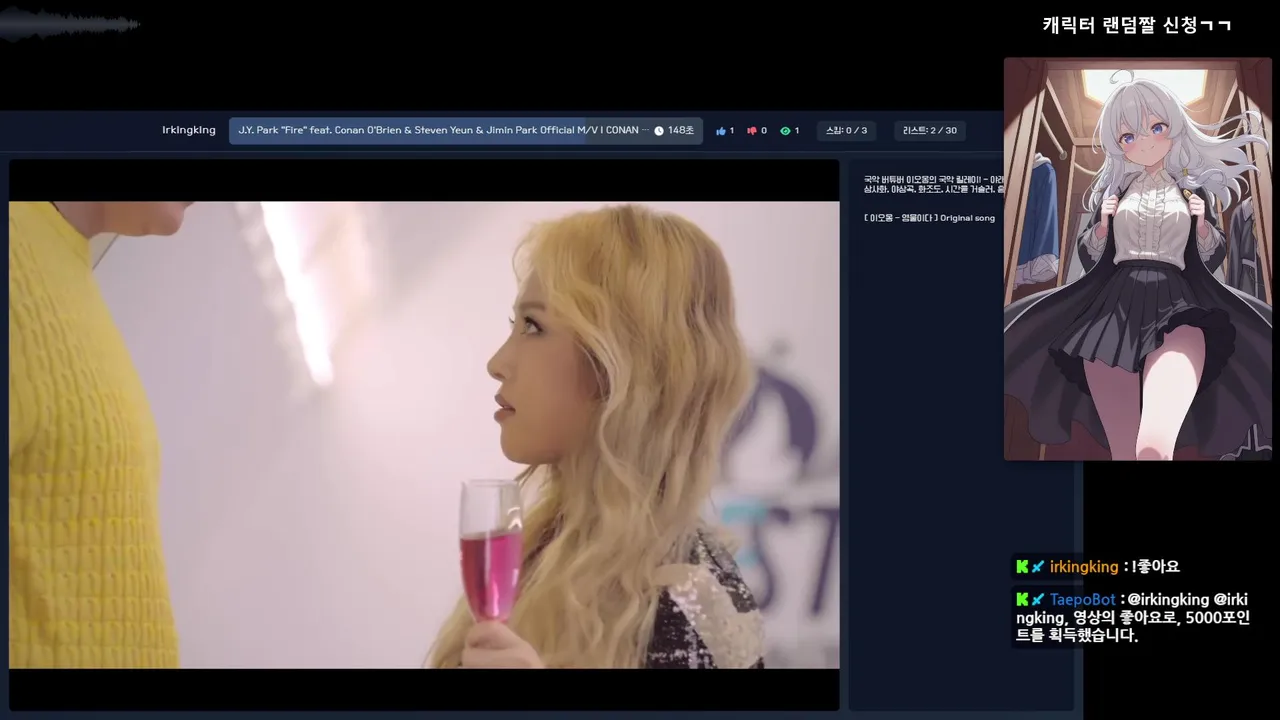Click the J.Y. Park "Fire" video title bar
Screen dimensions: 1280x720
(x=466, y=131)
